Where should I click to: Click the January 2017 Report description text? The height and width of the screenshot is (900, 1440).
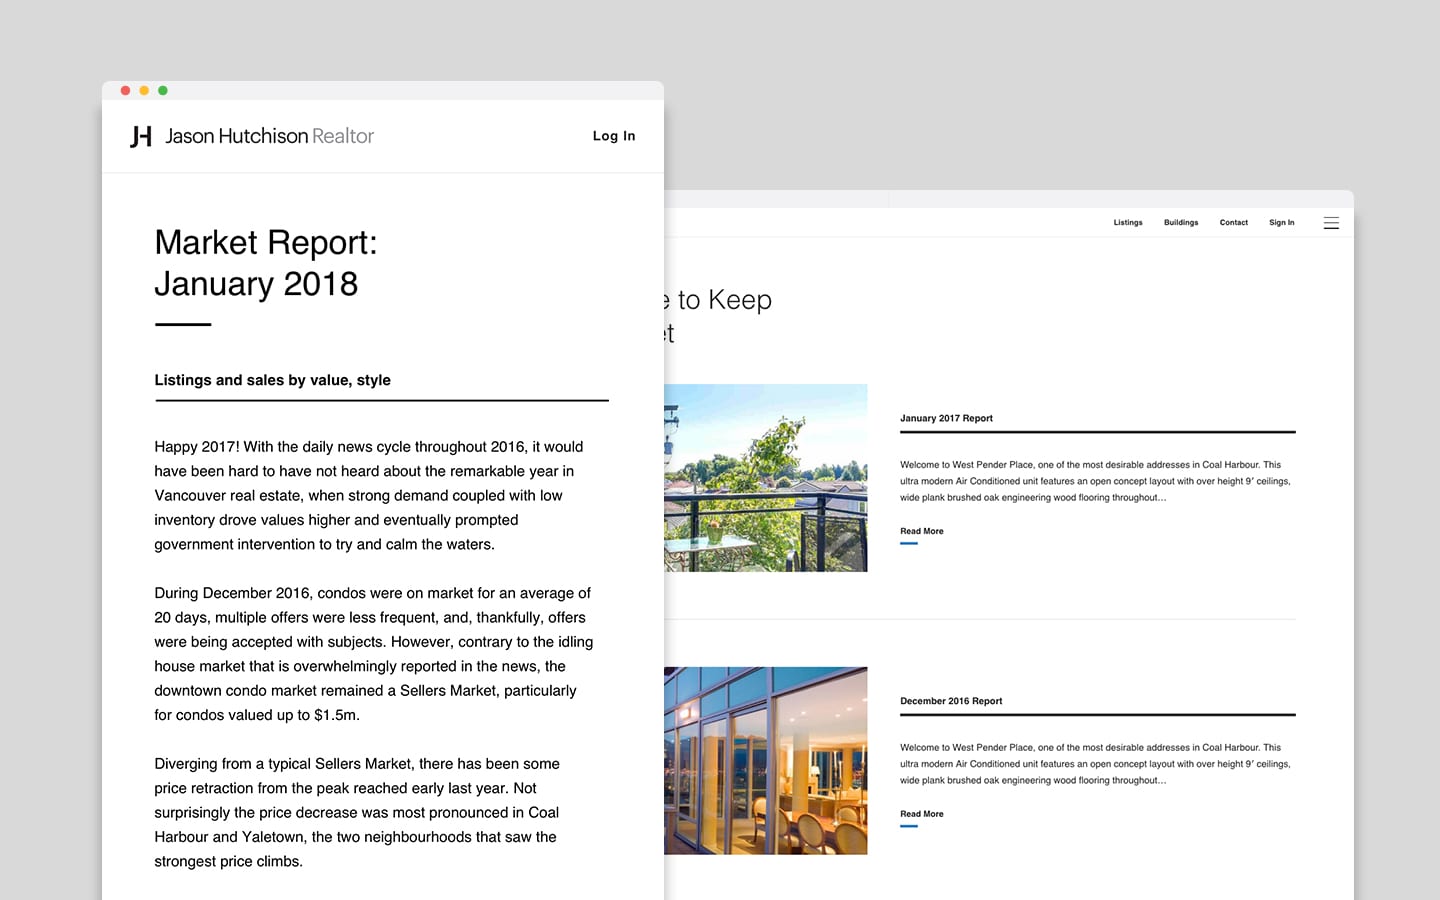coord(1096,481)
